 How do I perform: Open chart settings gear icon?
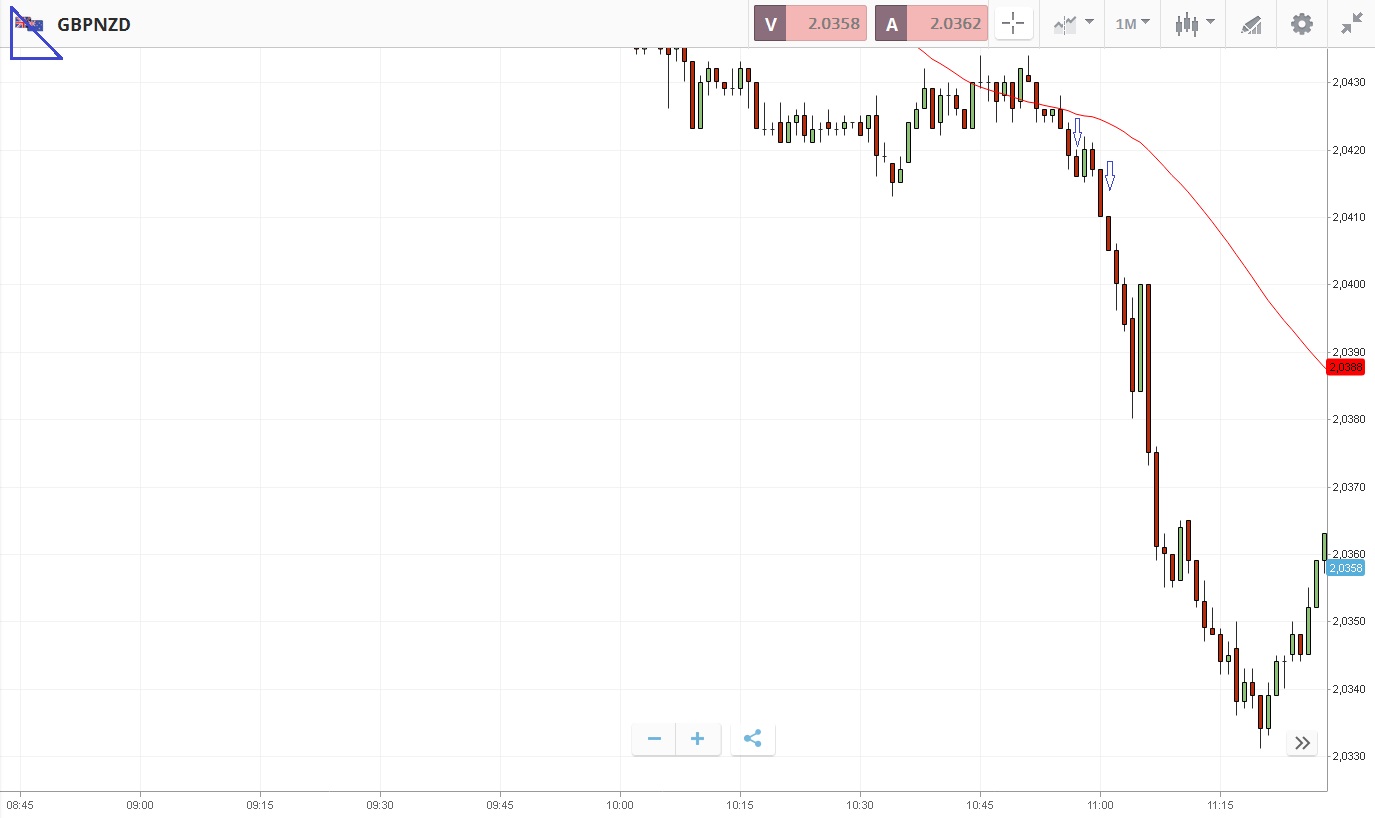(x=1301, y=24)
